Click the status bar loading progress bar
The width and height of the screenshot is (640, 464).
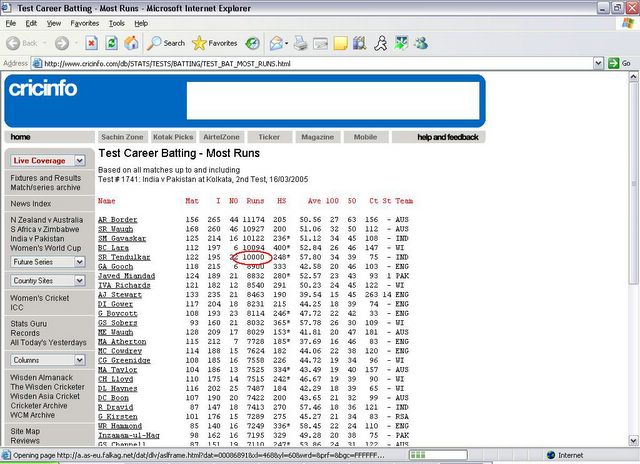(x=438, y=455)
